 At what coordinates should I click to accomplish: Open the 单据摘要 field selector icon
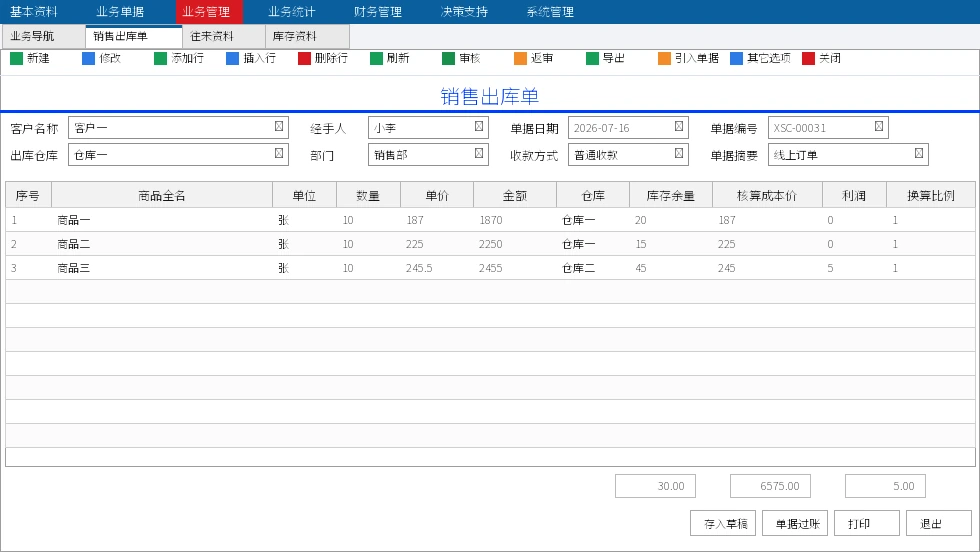click(919, 153)
